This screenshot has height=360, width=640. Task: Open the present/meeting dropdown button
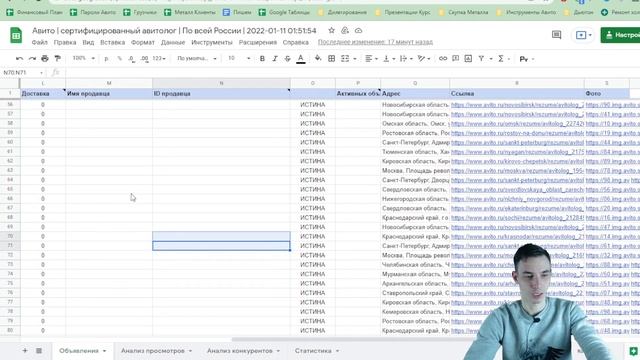[x=584, y=35]
